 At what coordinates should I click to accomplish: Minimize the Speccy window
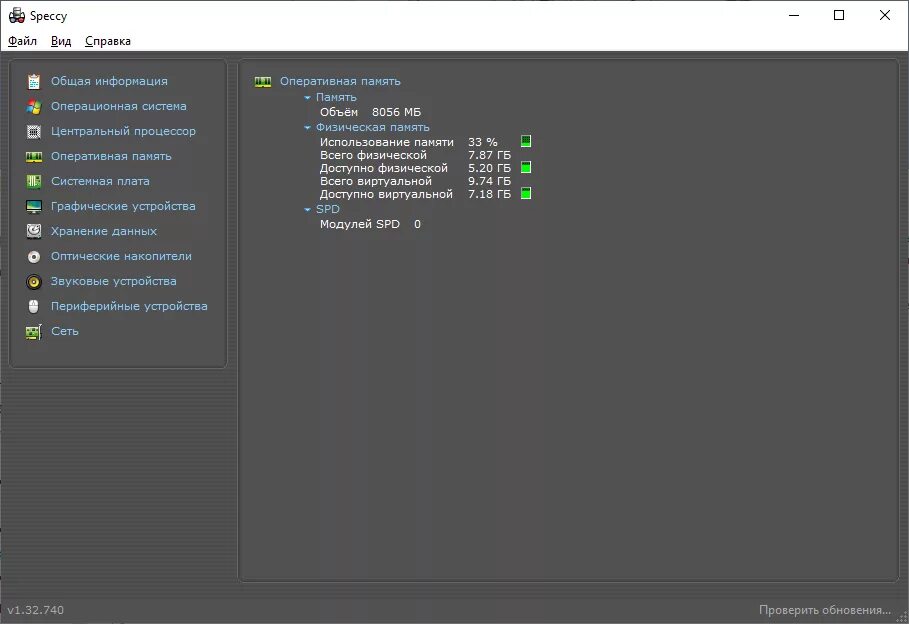[x=794, y=15]
